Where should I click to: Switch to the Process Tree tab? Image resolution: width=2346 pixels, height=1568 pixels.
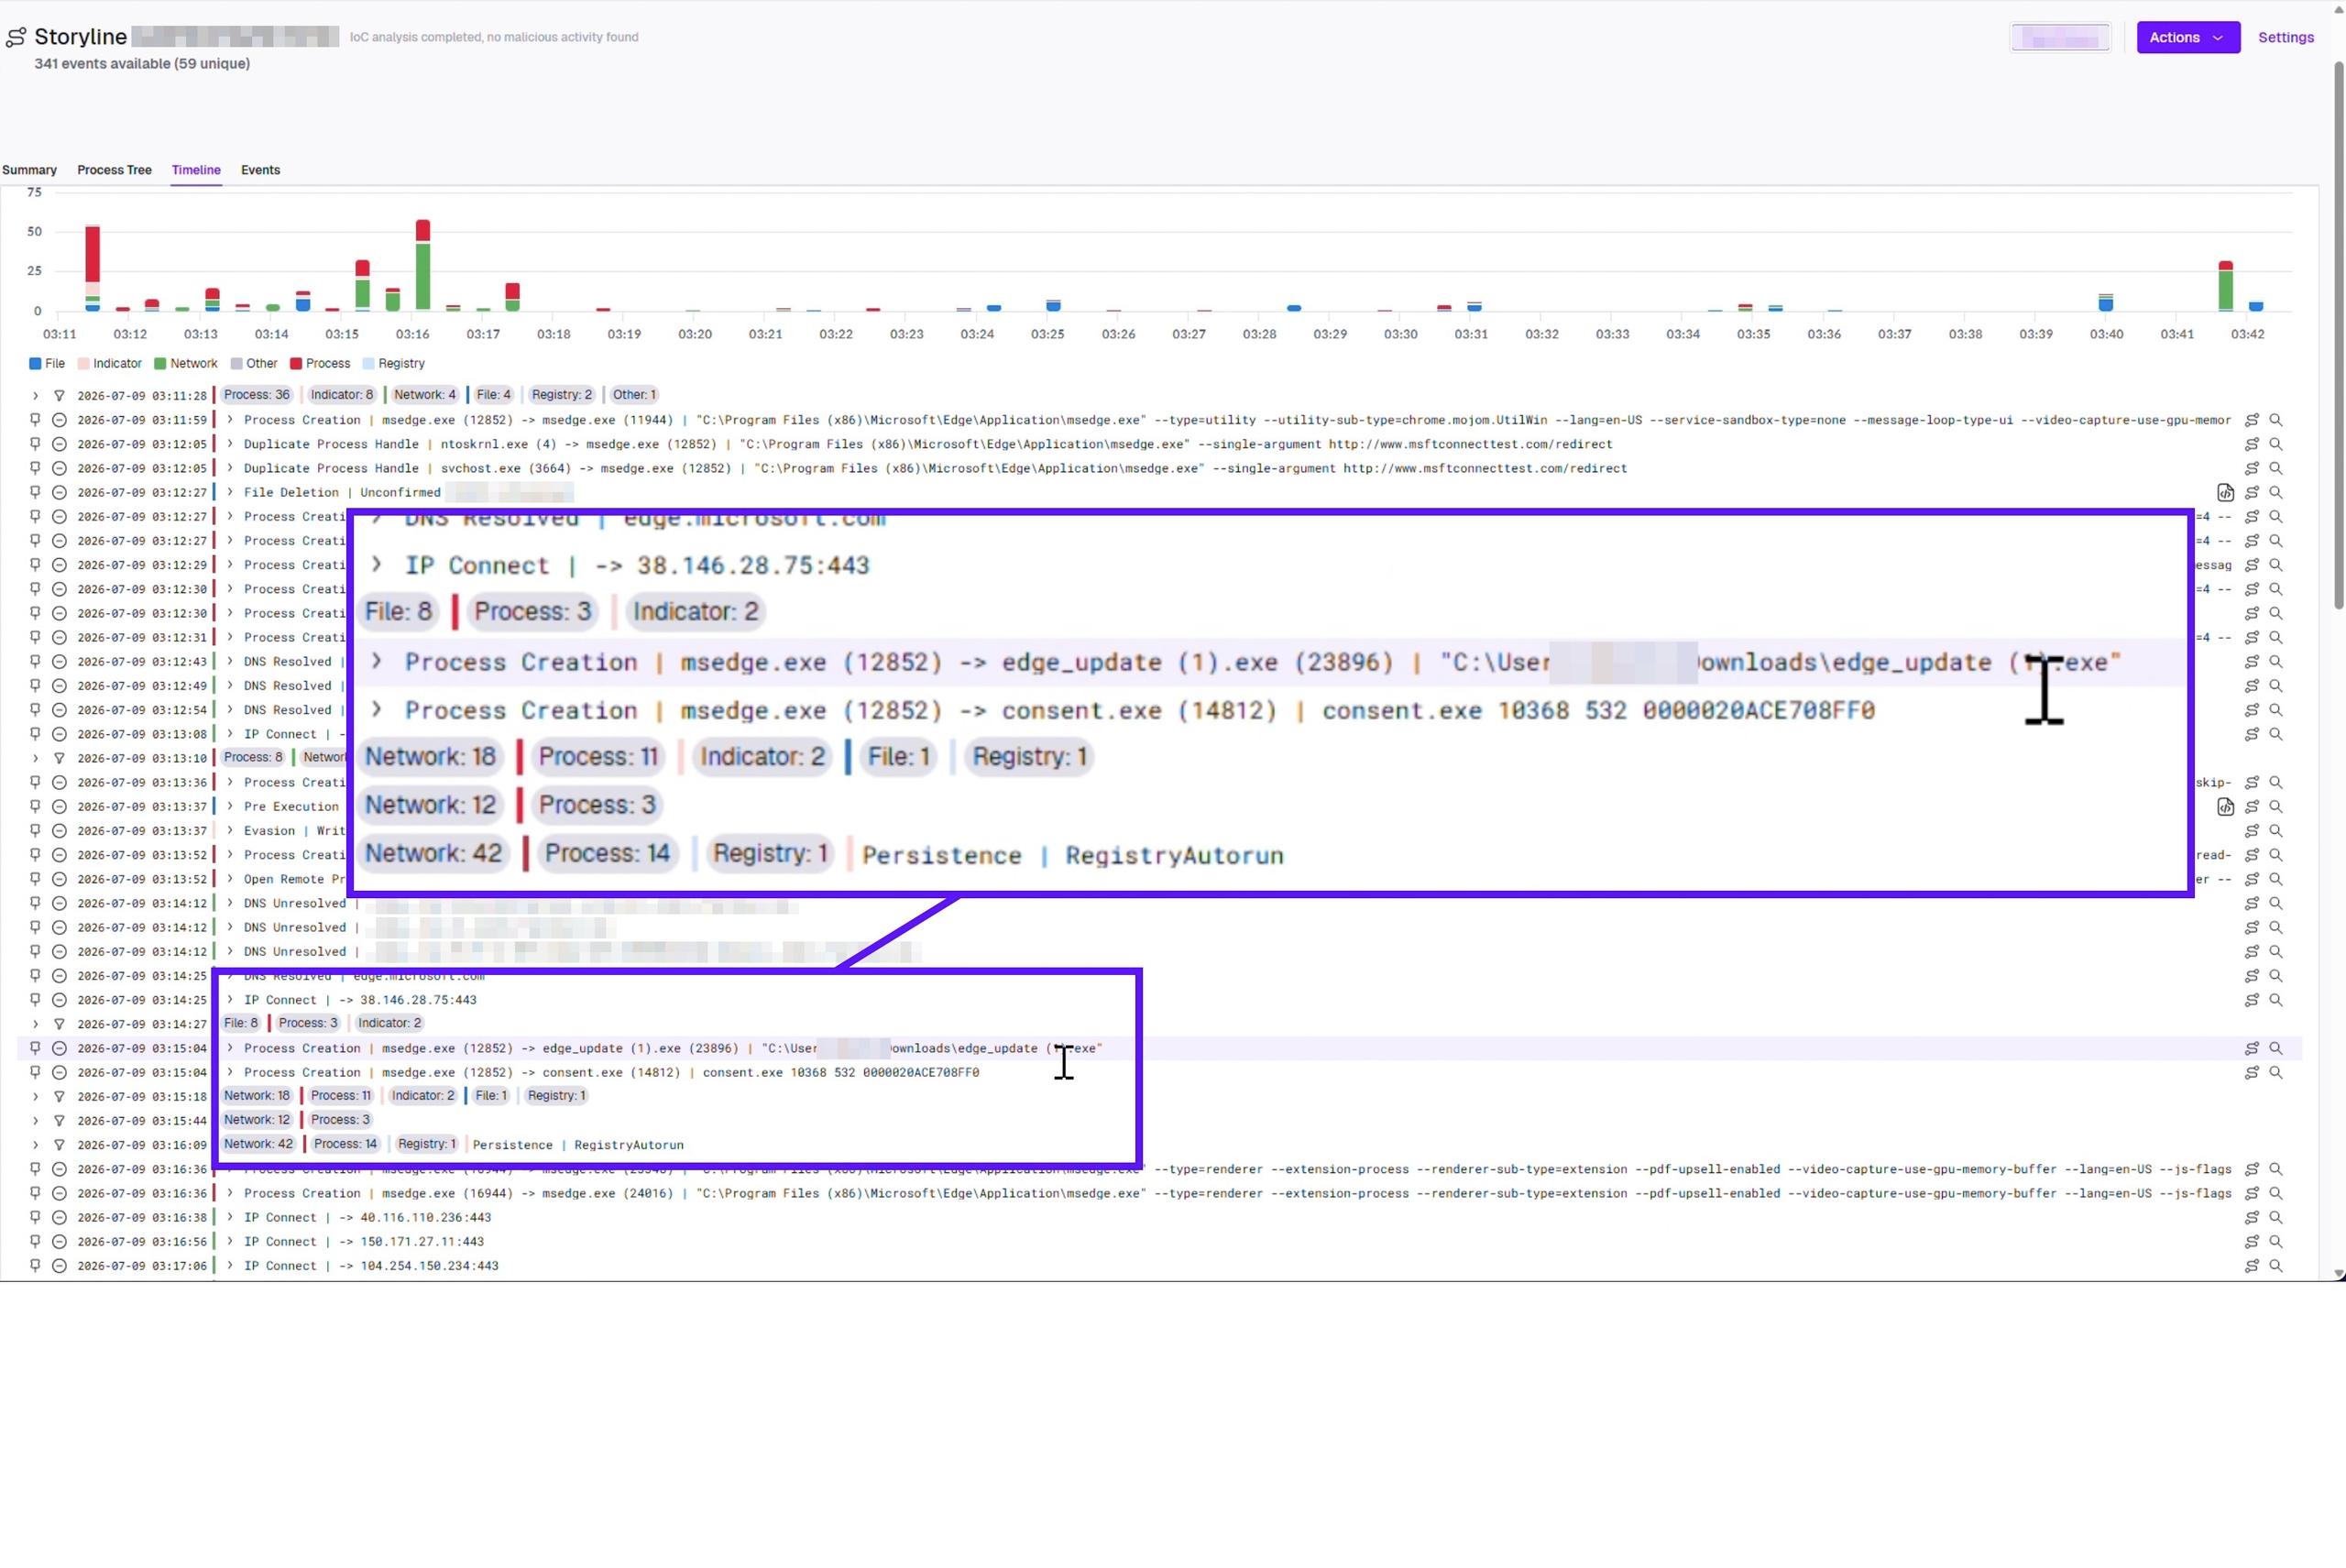tap(114, 170)
